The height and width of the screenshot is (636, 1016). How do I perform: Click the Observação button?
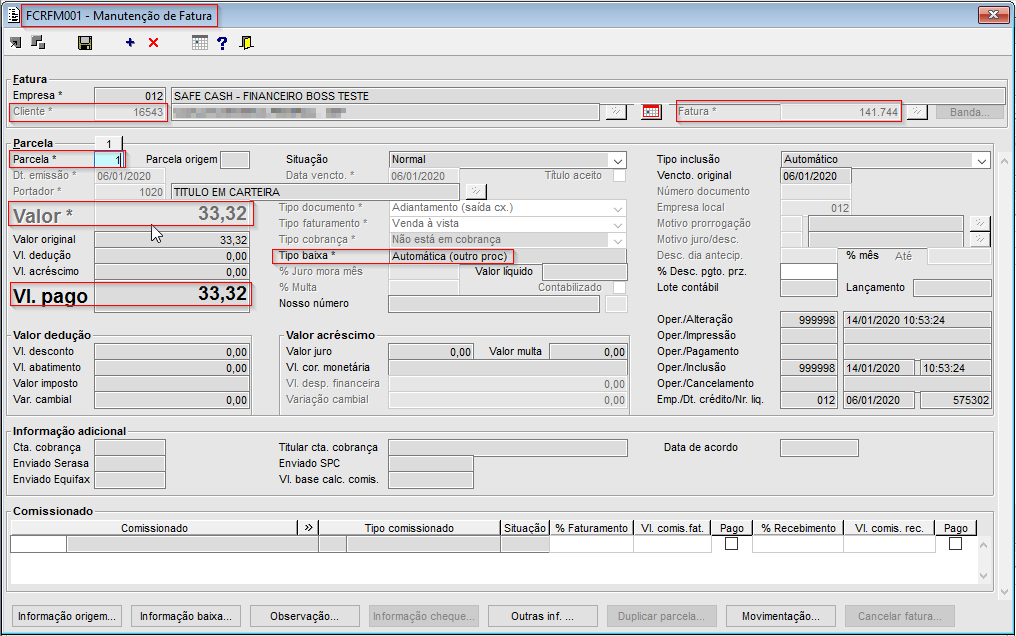(x=305, y=616)
